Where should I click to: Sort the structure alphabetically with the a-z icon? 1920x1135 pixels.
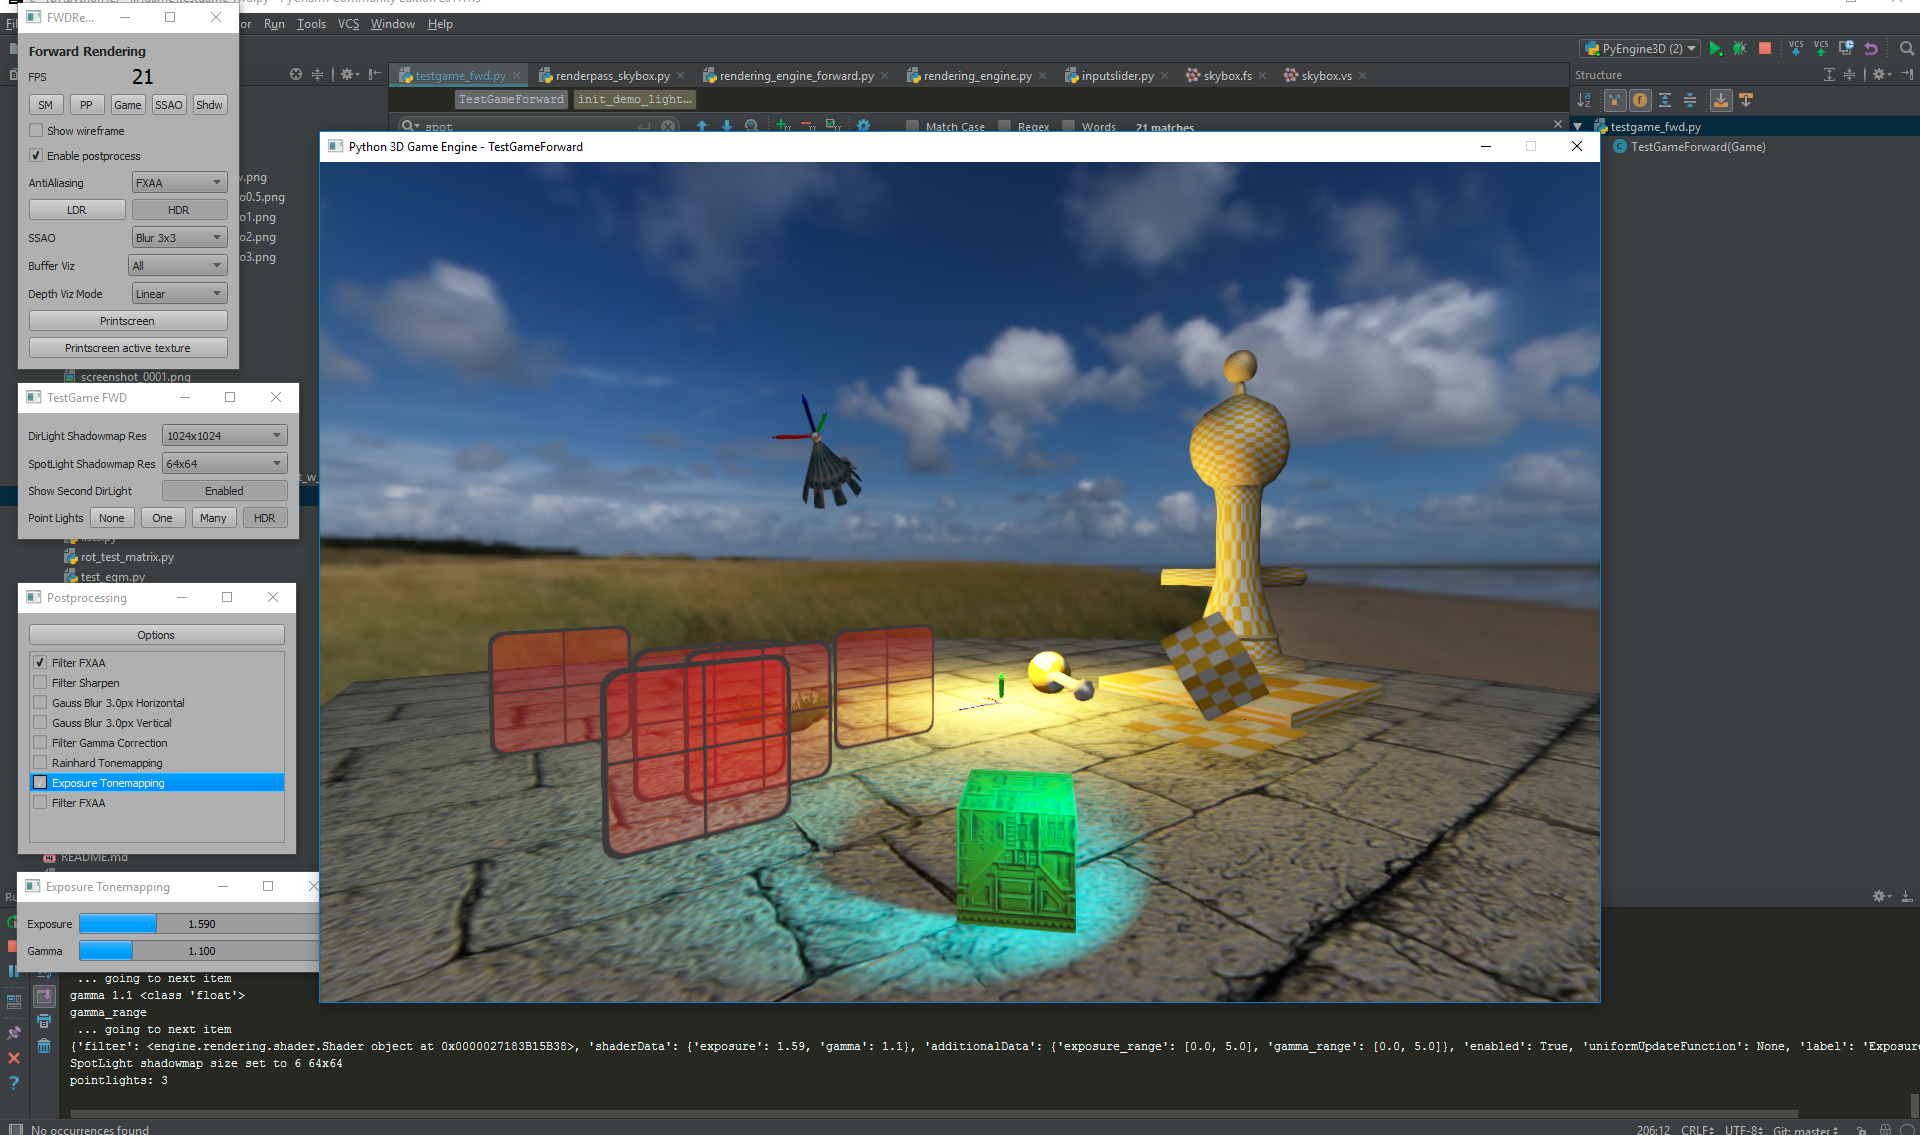1584,100
